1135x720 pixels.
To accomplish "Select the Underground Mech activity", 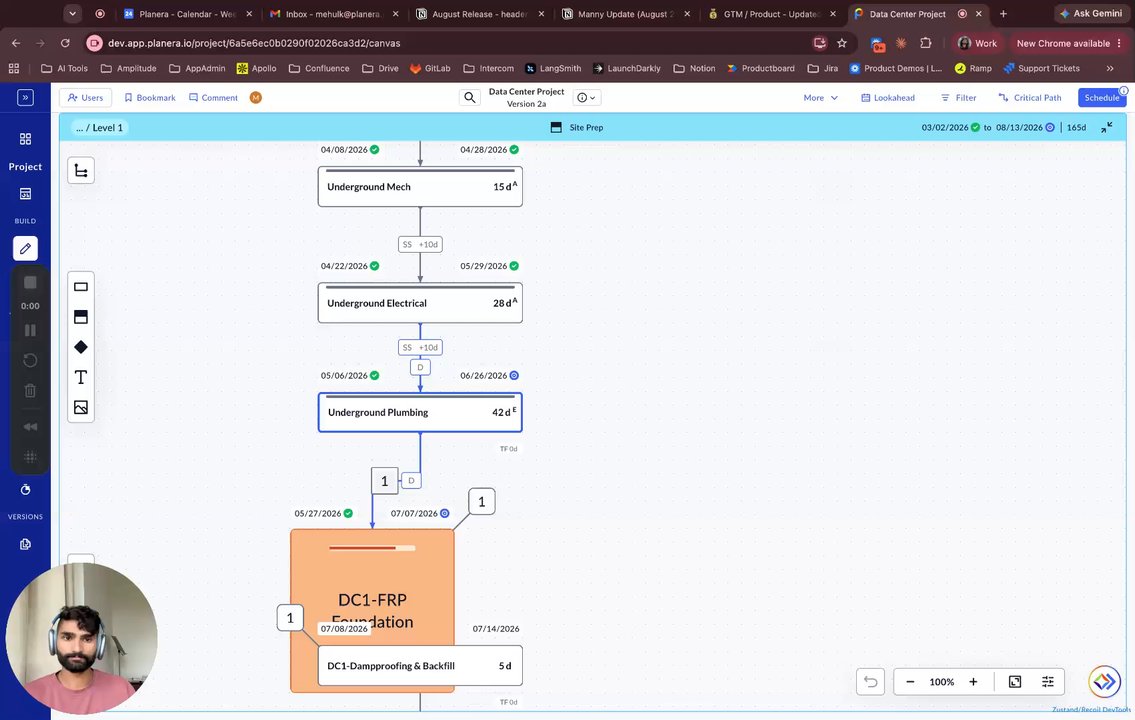I will point(420,187).
